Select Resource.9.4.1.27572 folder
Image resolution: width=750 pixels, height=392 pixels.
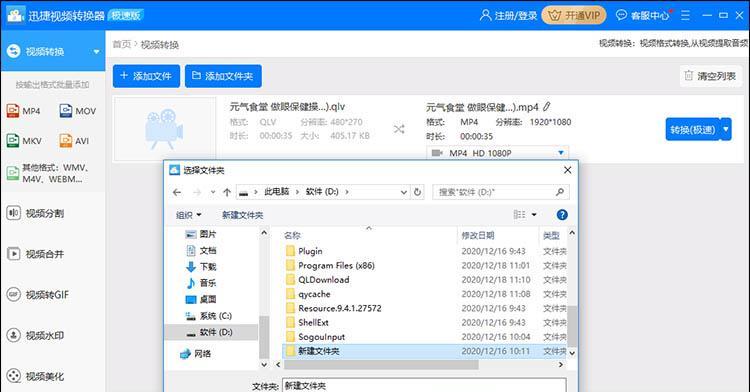333,308
